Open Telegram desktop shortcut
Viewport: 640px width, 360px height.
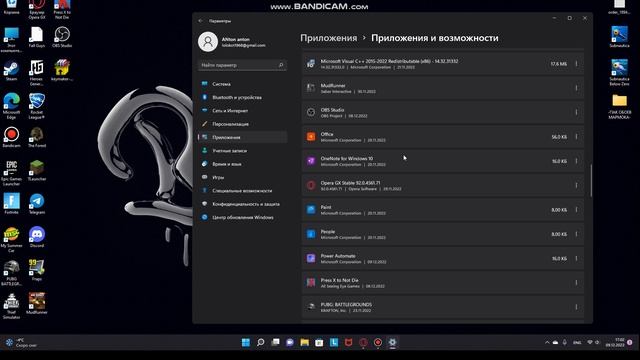[37, 204]
